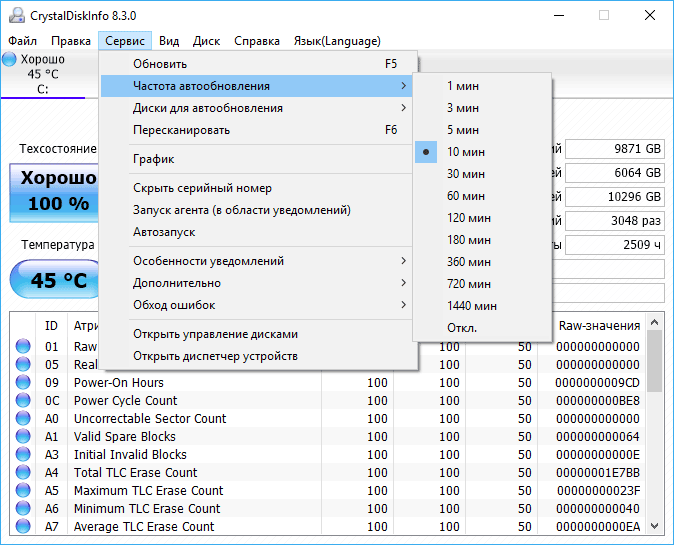Toggle Автозапуск menu option

point(258,232)
